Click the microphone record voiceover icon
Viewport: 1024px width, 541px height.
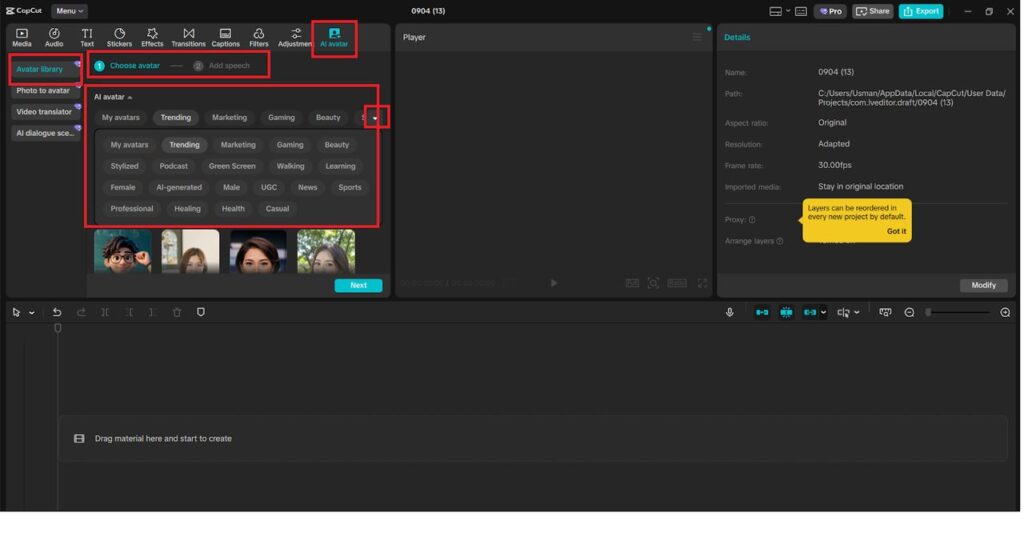pyautogui.click(x=729, y=312)
